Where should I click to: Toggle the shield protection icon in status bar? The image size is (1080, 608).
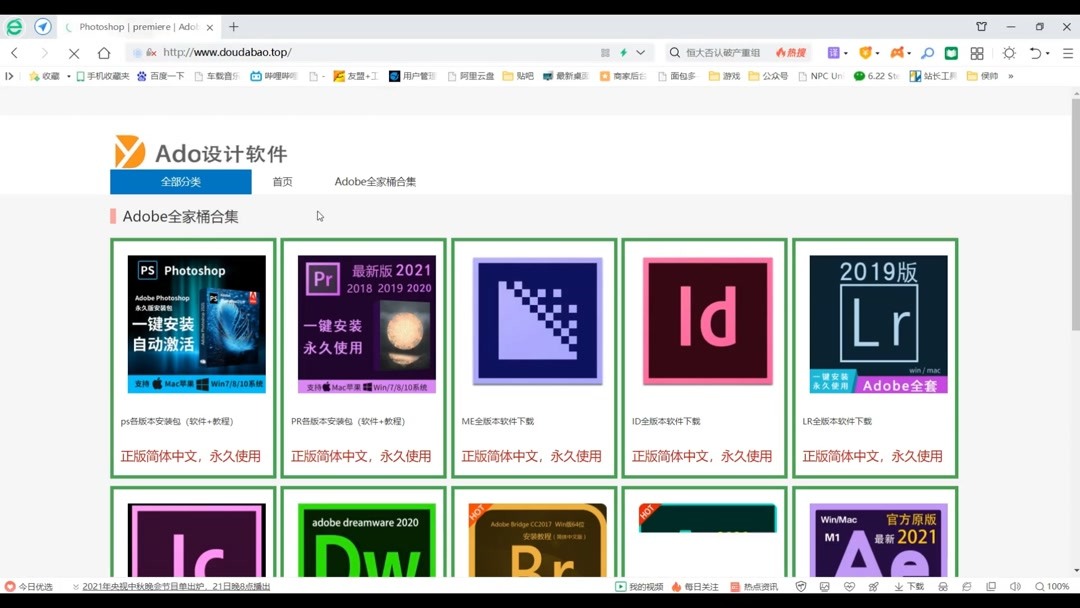pos(801,586)
